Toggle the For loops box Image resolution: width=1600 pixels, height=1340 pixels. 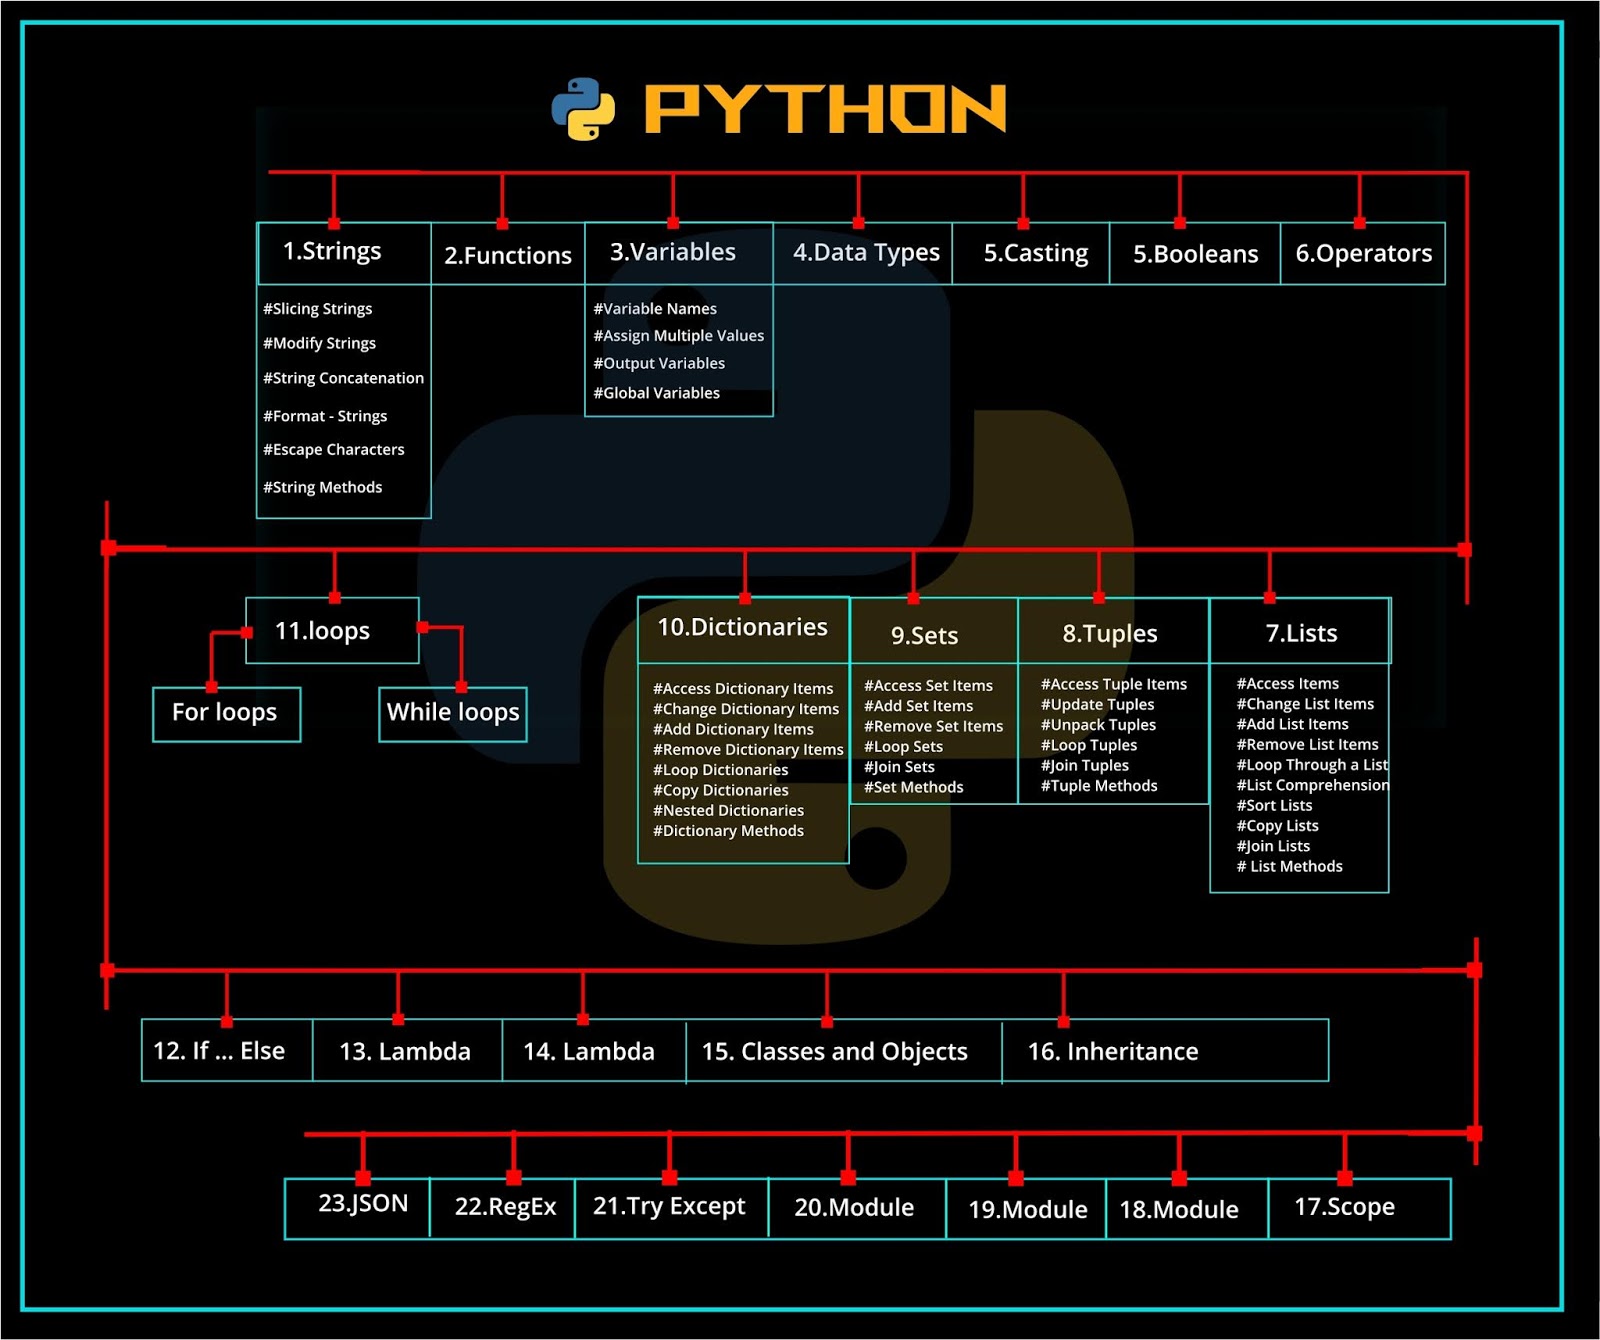(225, 713)
